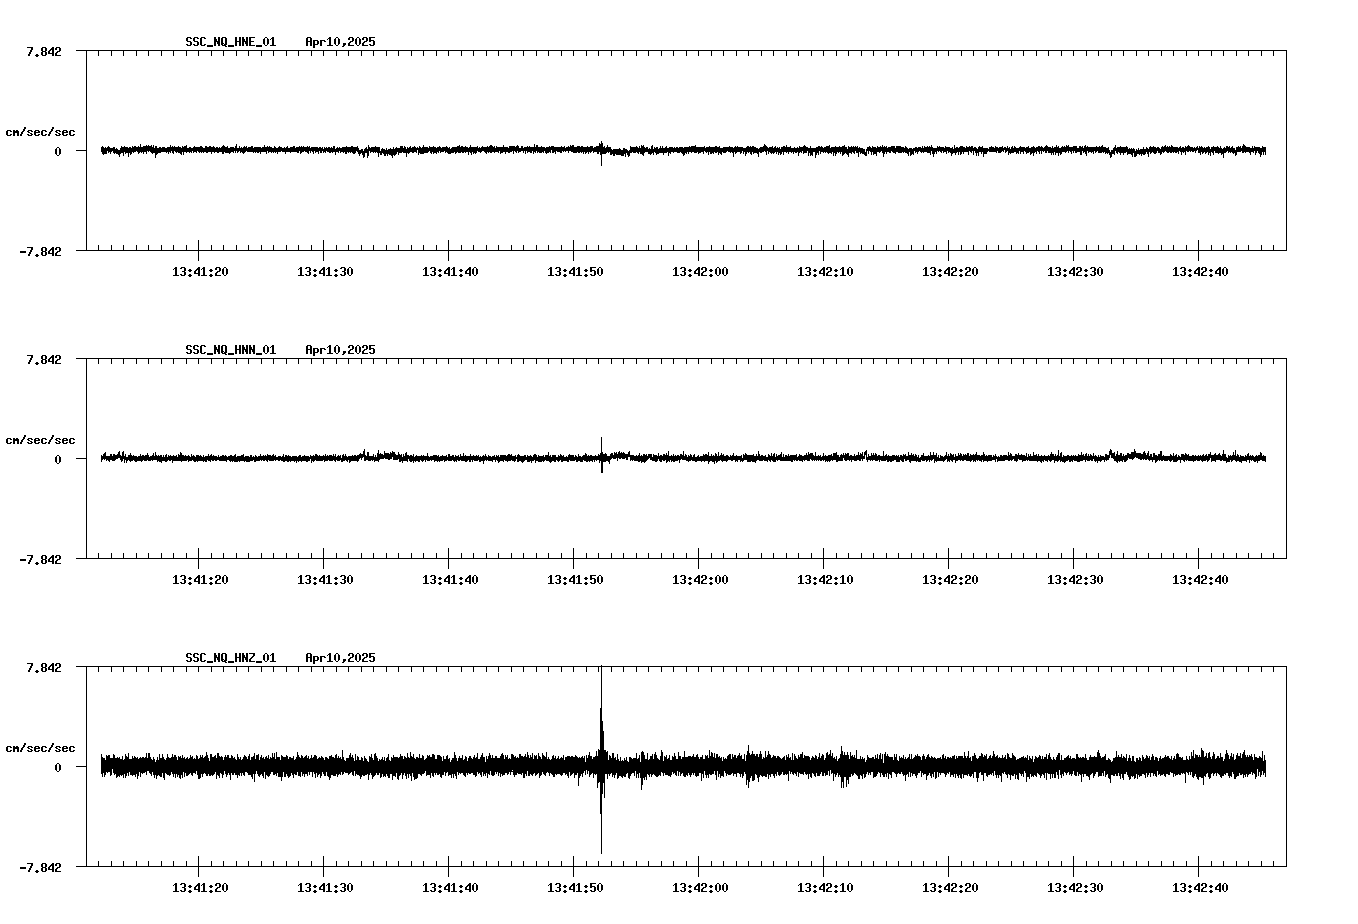
Task: Click the 13:41:20 label below the bottom plot
Action: coord(202,886)
